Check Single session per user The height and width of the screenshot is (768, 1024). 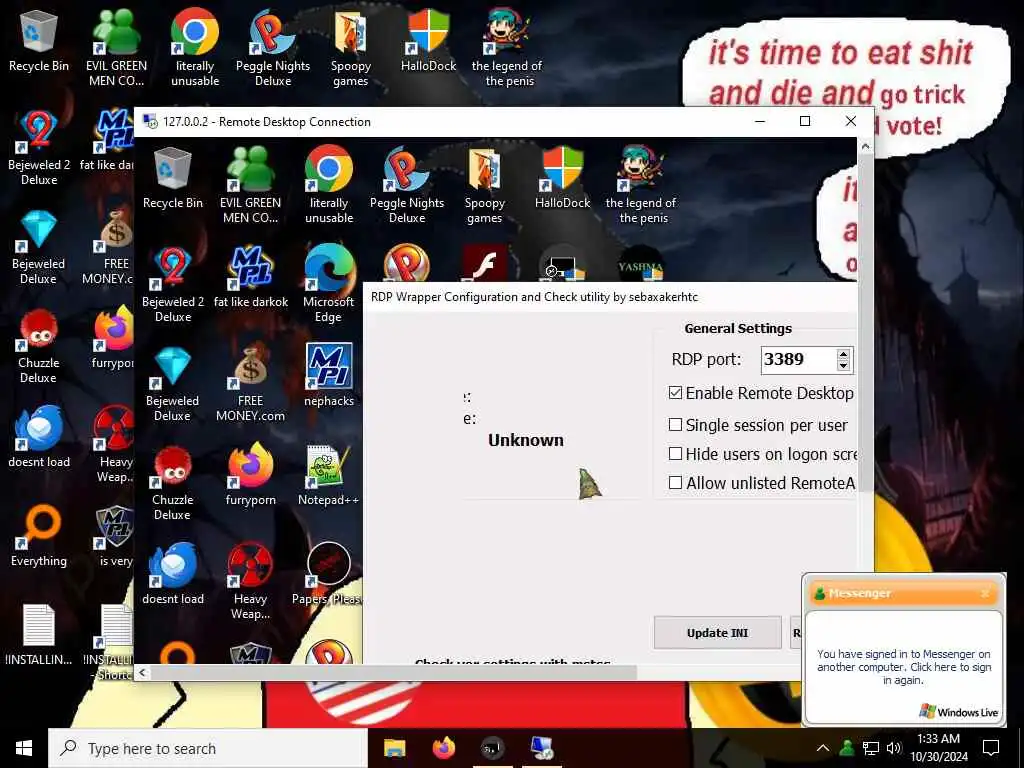tap(675, 424)
